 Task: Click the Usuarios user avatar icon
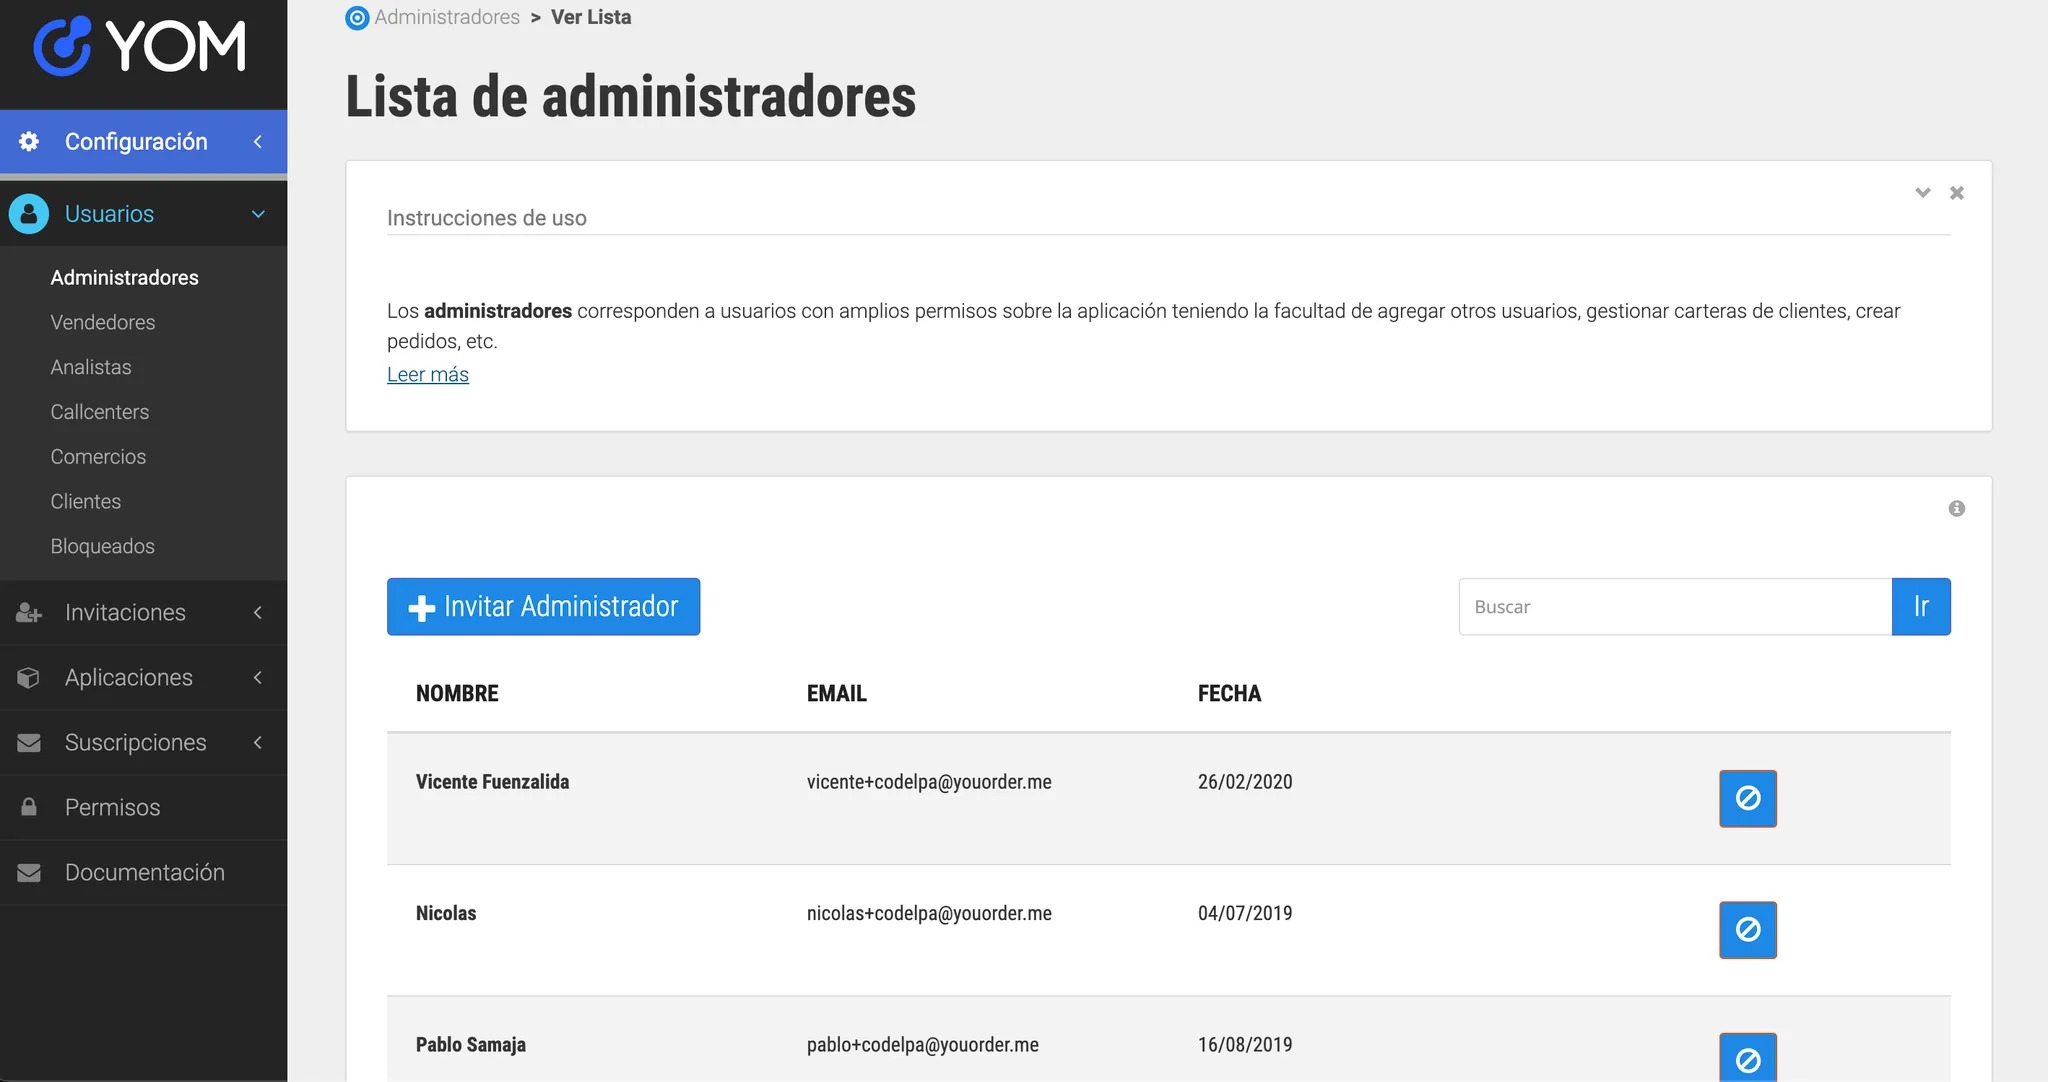click(29, 214)
